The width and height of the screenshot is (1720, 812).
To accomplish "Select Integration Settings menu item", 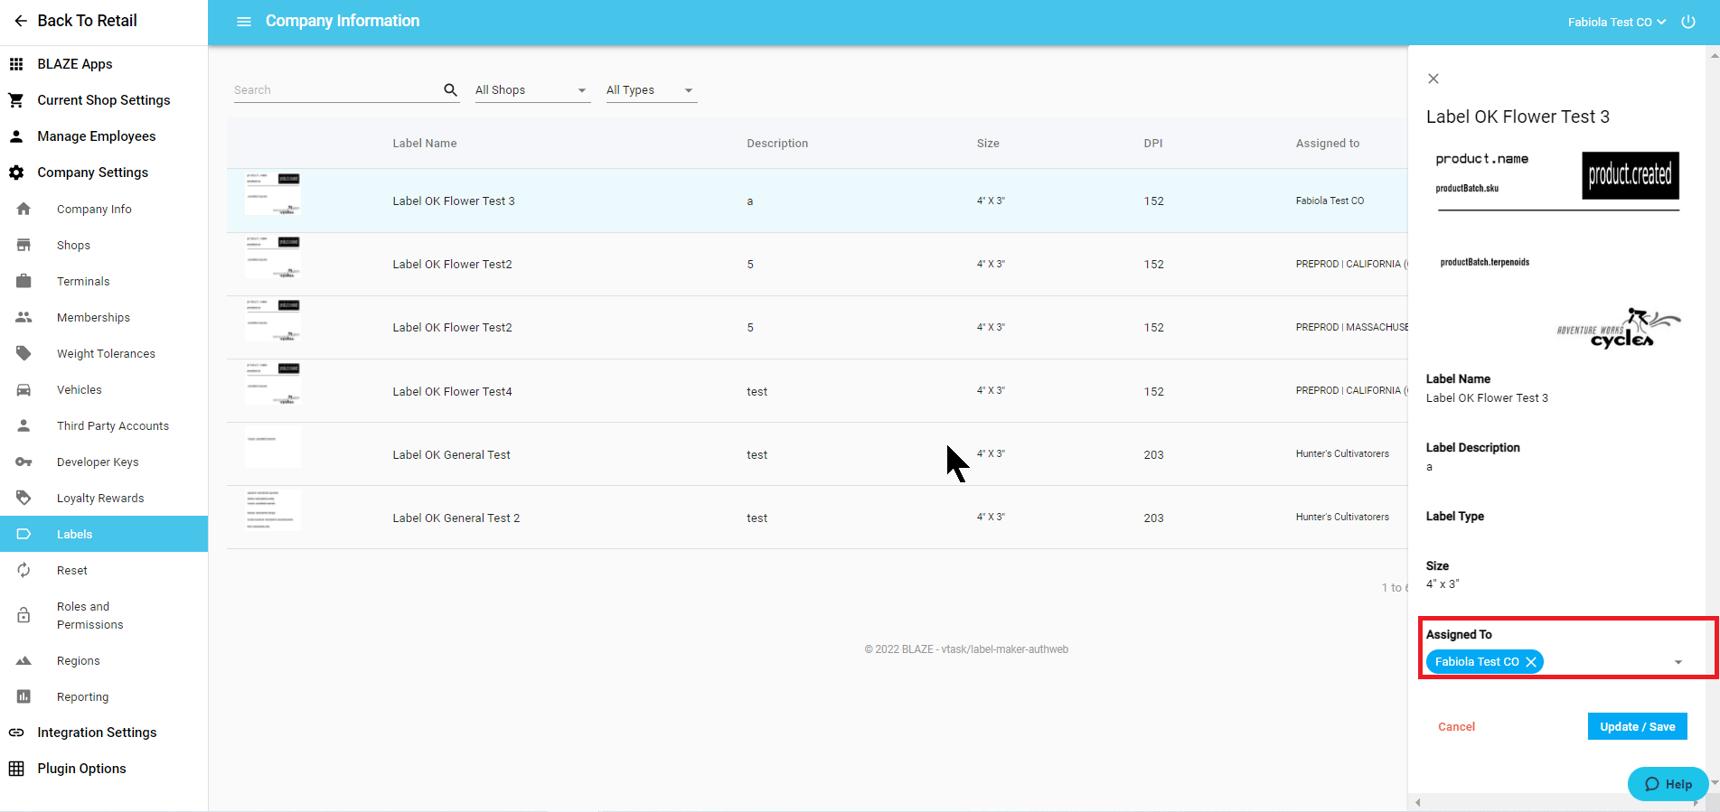I will tap(97, 732).
